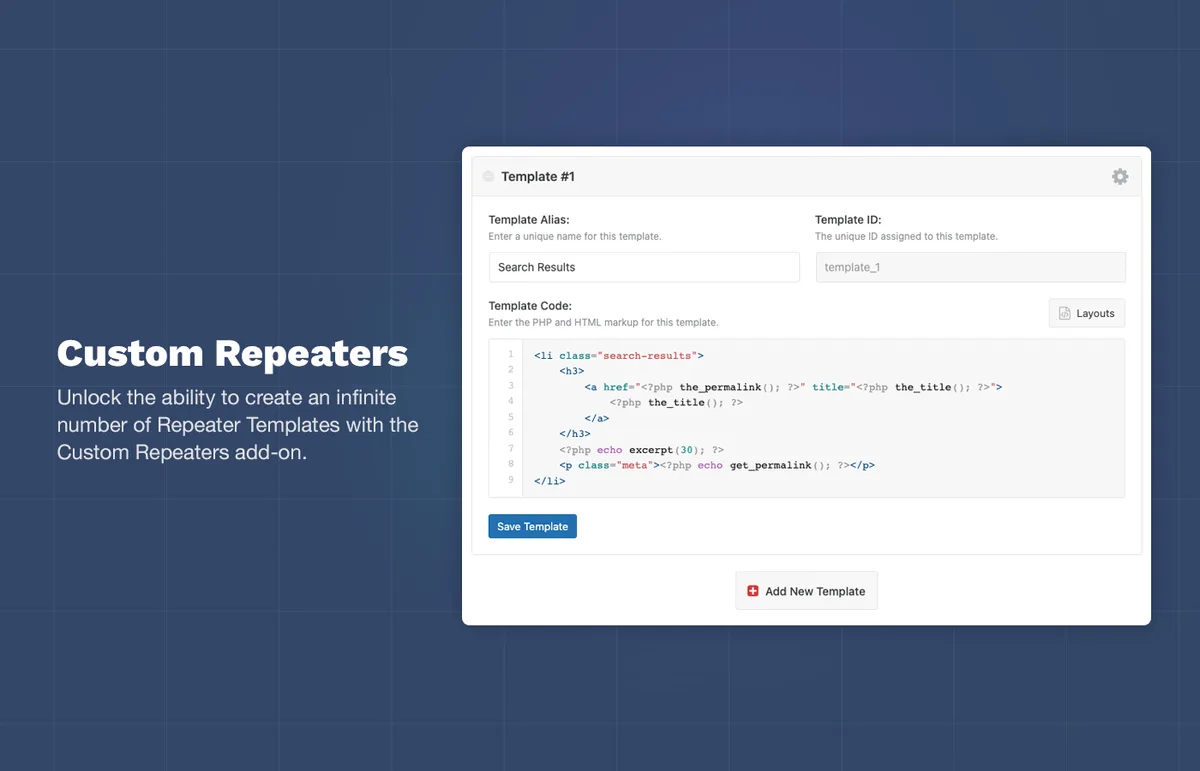
Task: Click the Template Code label
Action: click(x=530, y=306)
